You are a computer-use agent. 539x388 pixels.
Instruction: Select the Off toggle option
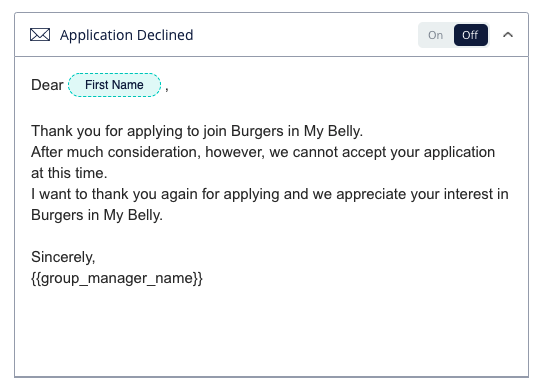pyautogui.click(x=470, y=35)
